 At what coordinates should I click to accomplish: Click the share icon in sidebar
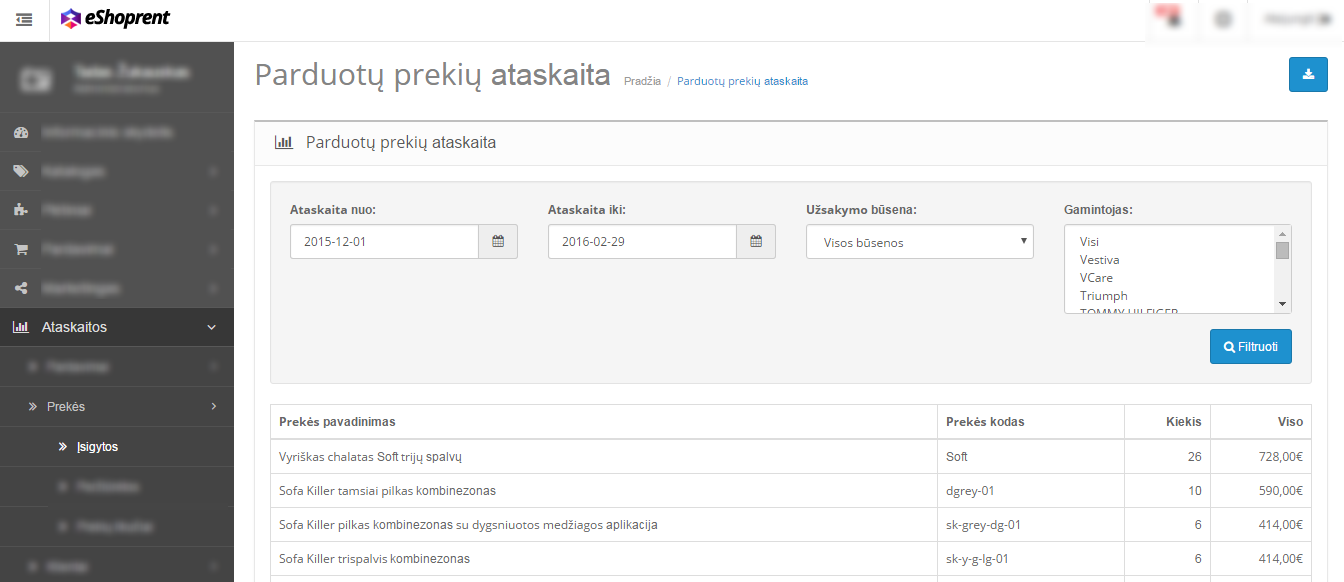coord(21,288)
